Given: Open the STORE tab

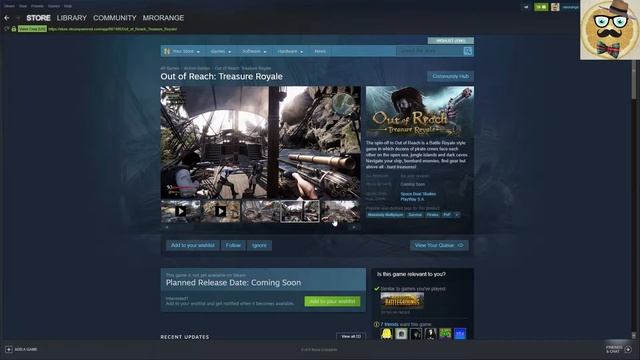Looking at the screenshot, I should (38, 18).
